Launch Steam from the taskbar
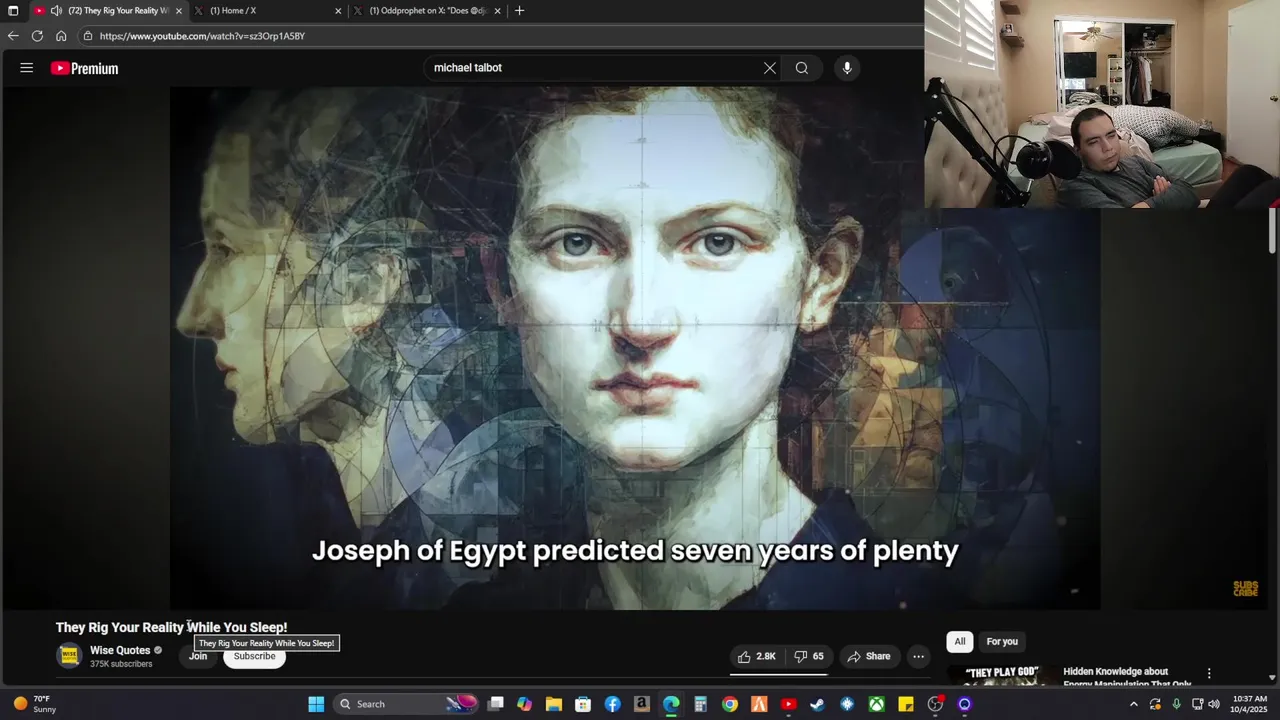The width and height of the screenshot is (1280, 720). click(817, 704)
